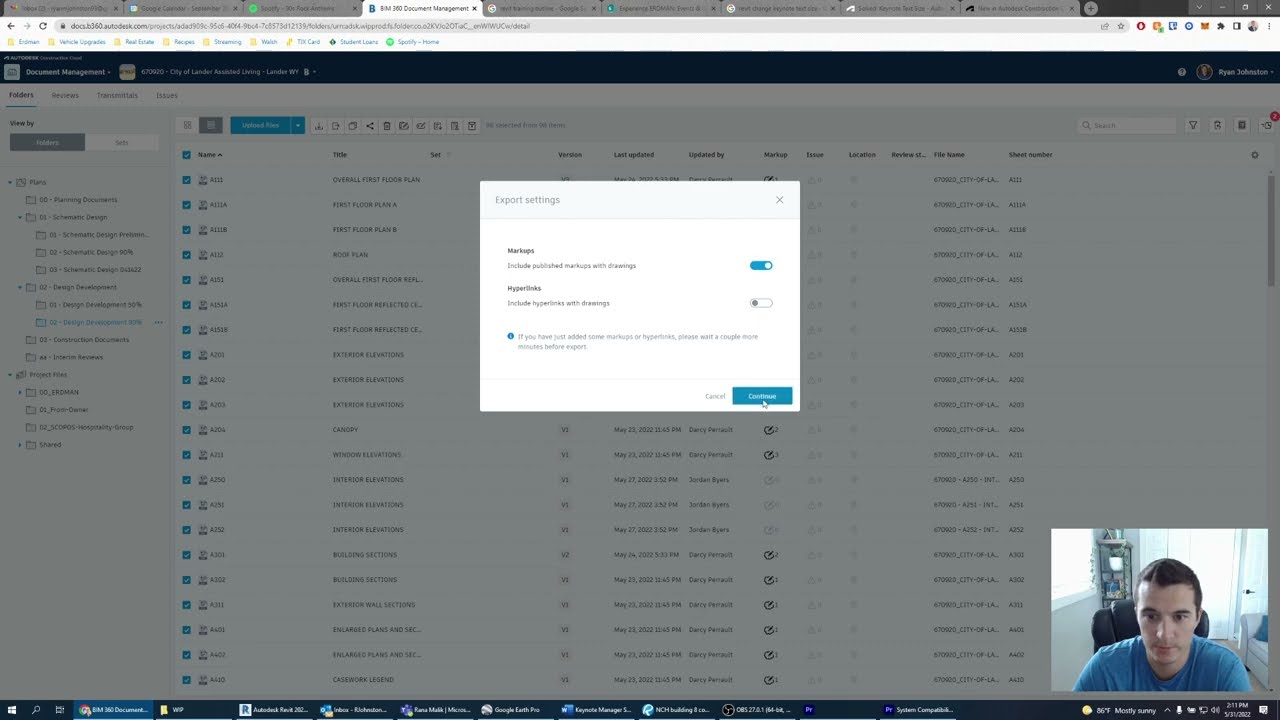Switch View by to Sets
Viewport: 1280px width, 720px height.
tap(121, 142)
